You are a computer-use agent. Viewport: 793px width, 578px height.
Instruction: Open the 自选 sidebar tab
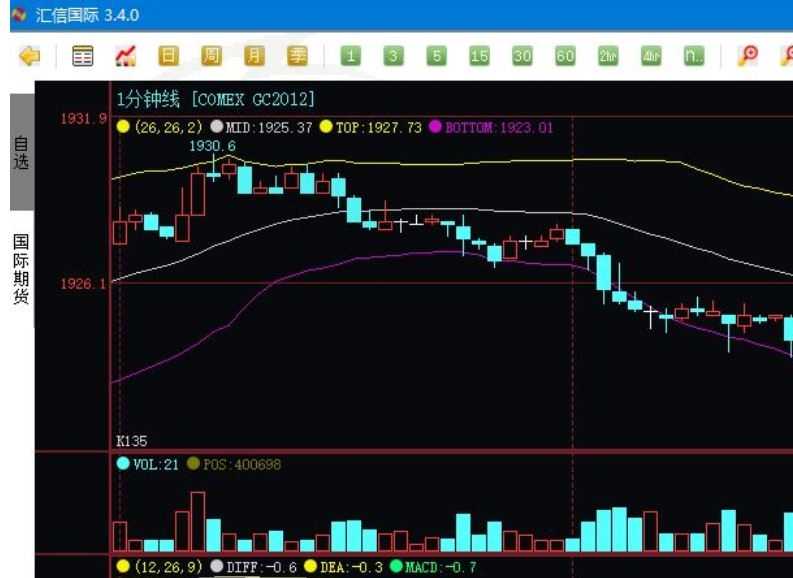point(22,152)
